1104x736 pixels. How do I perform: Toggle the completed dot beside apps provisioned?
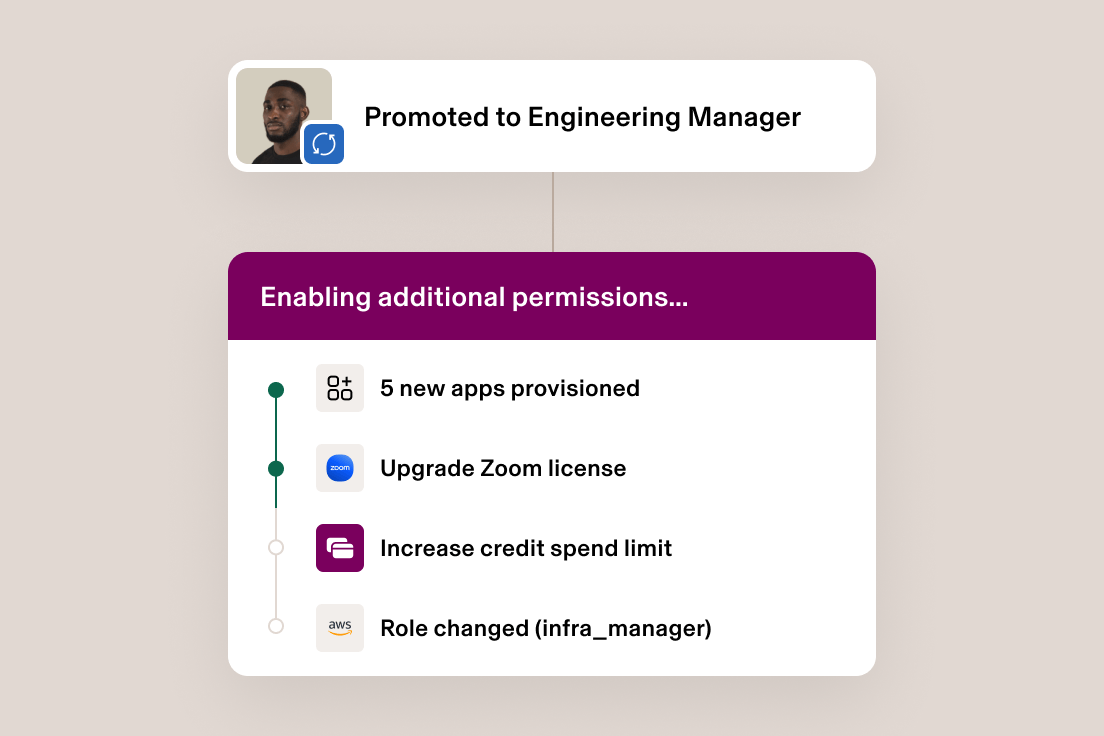(276, 388)
